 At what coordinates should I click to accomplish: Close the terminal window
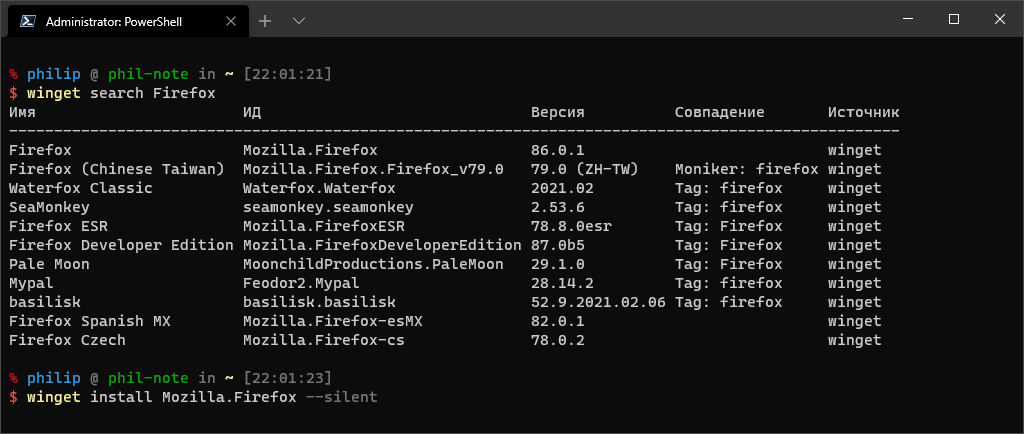pyautogui.click(x=999, y=19)
